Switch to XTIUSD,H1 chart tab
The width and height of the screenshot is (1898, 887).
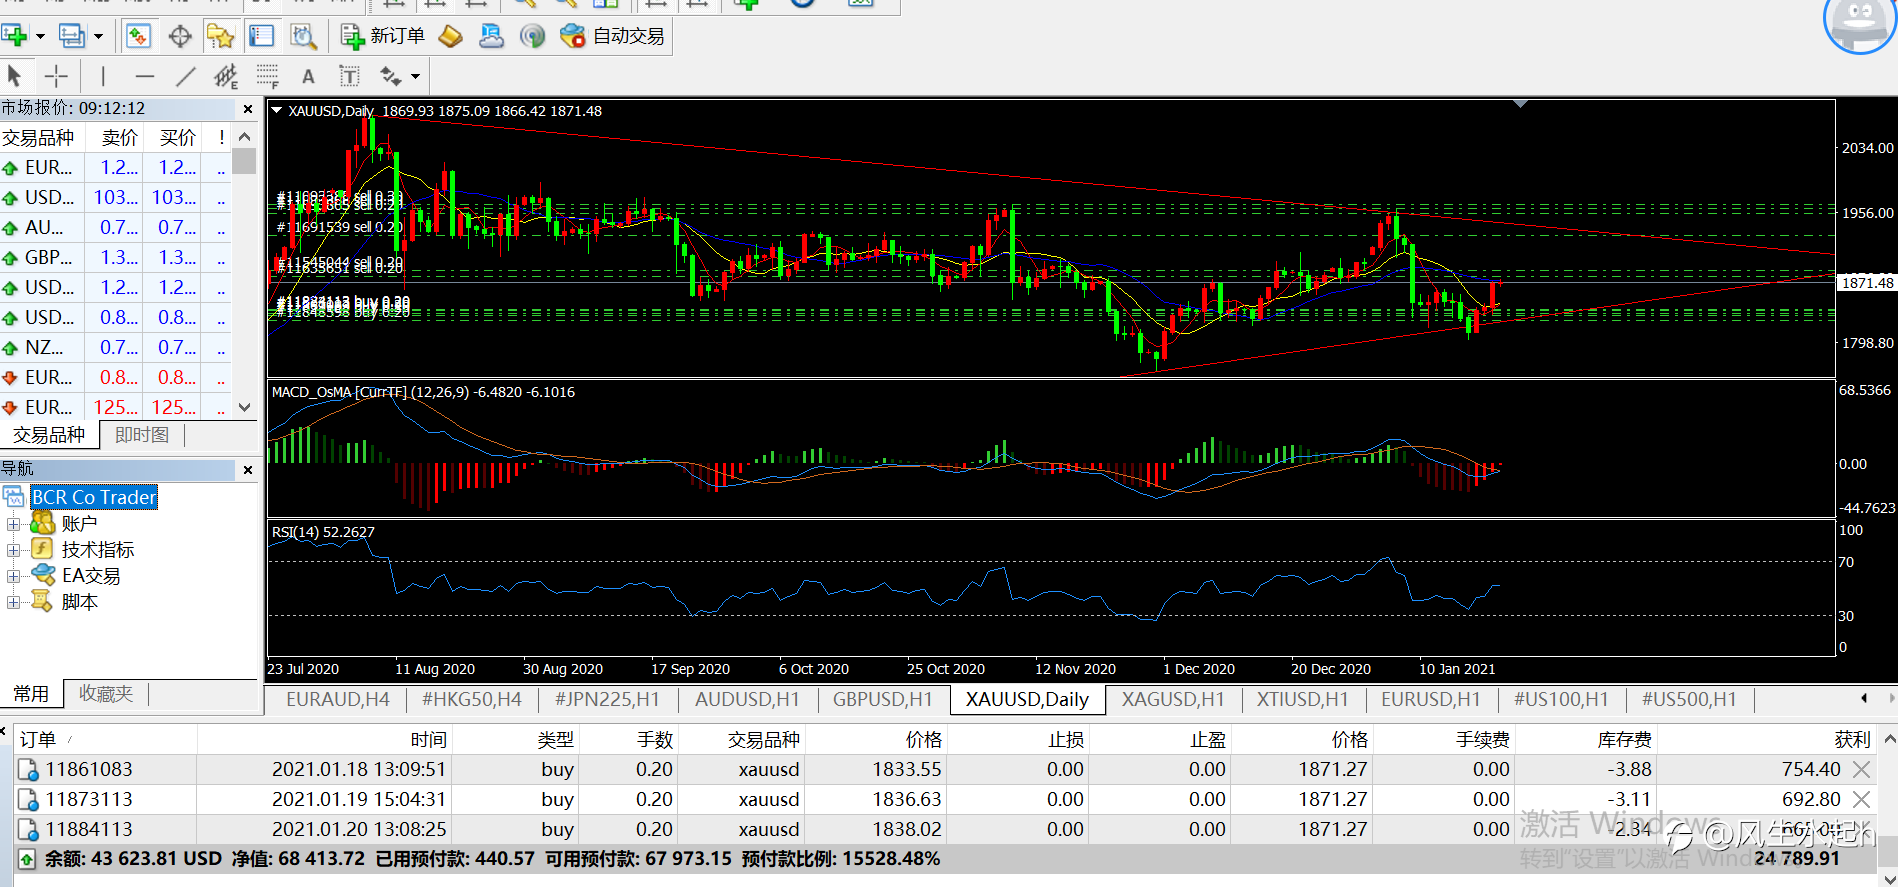(1302, 700)
